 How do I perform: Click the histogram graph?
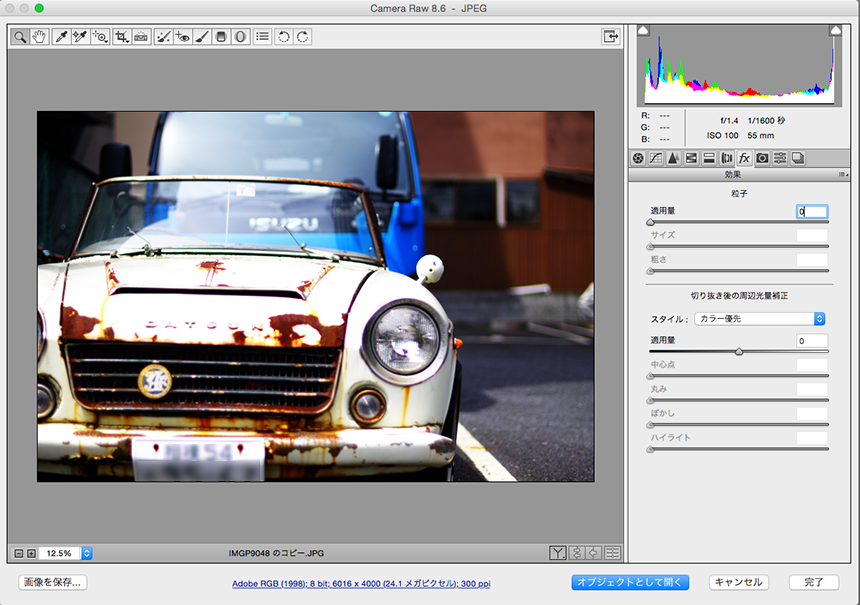pyautogui.click(x=739, y=66)
